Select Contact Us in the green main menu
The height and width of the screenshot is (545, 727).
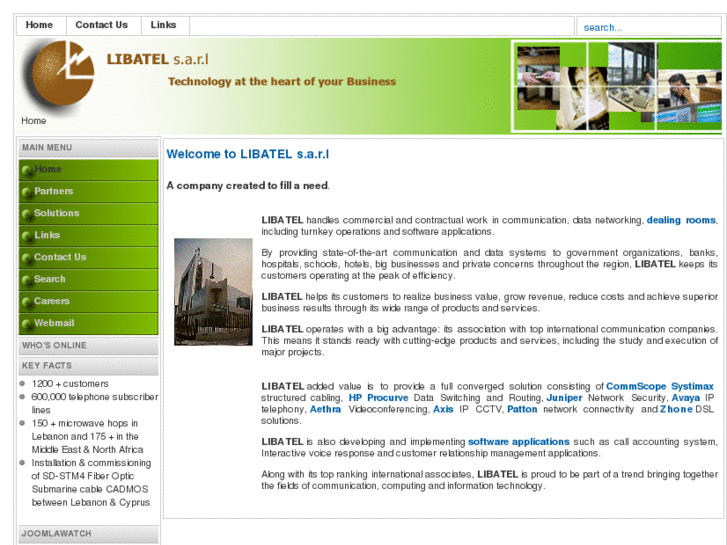(x=88, y=257)
